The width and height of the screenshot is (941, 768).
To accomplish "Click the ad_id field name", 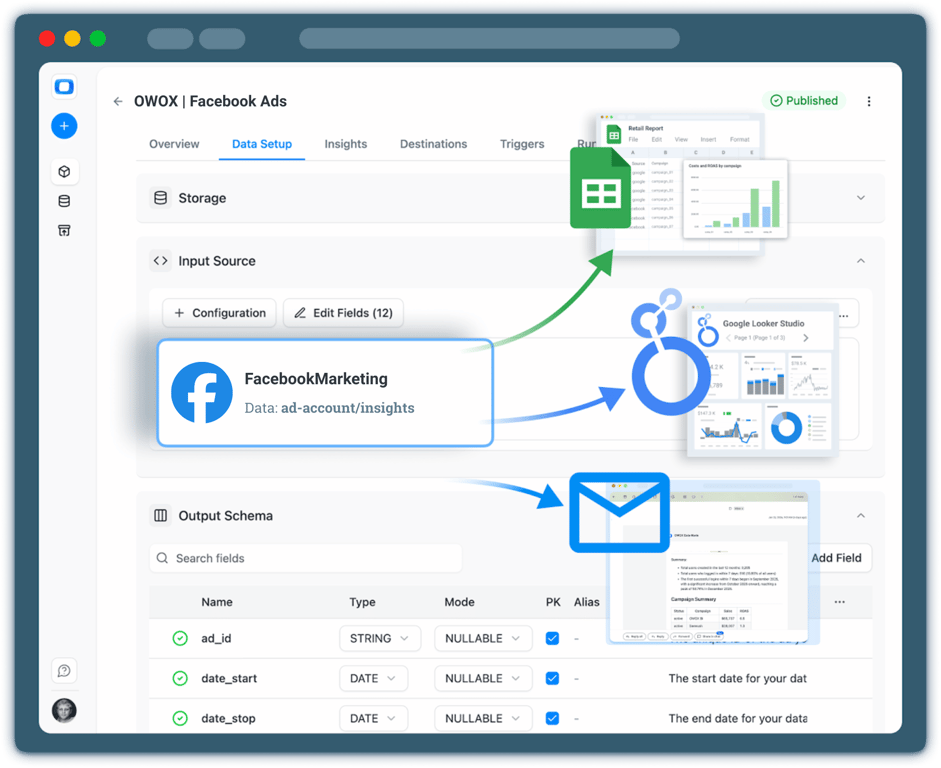I will coord(216,638).
